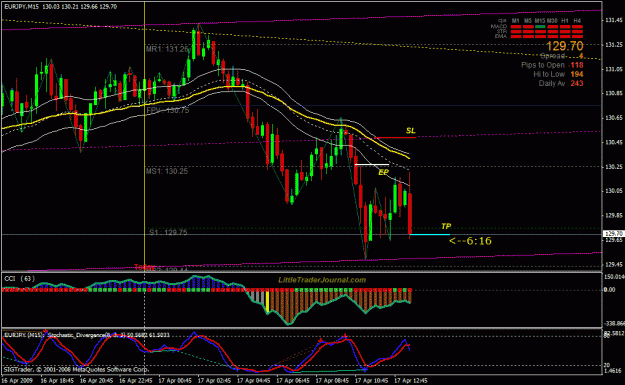Click the FPV: 130.75 pivot label

168,110
